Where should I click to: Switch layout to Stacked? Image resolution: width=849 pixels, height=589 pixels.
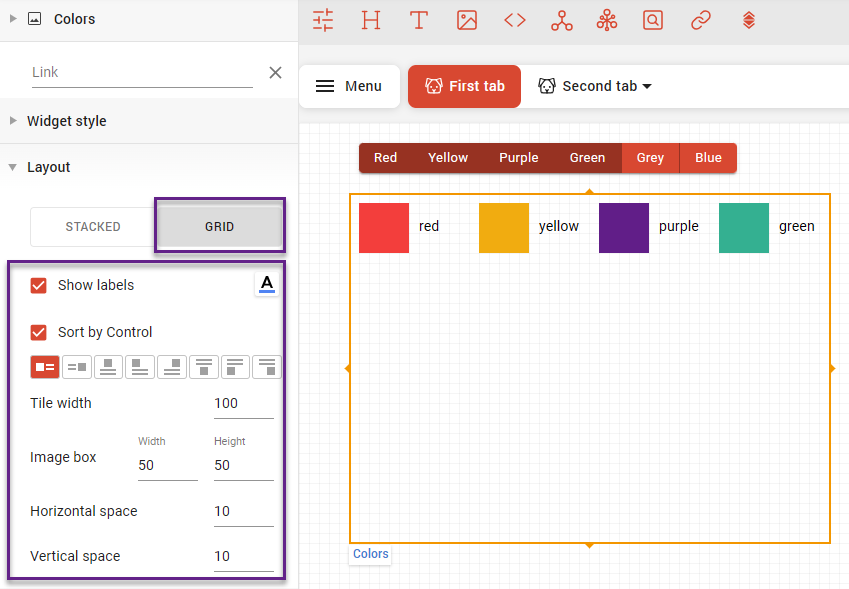pyautogui.click(x=93, y=227)
